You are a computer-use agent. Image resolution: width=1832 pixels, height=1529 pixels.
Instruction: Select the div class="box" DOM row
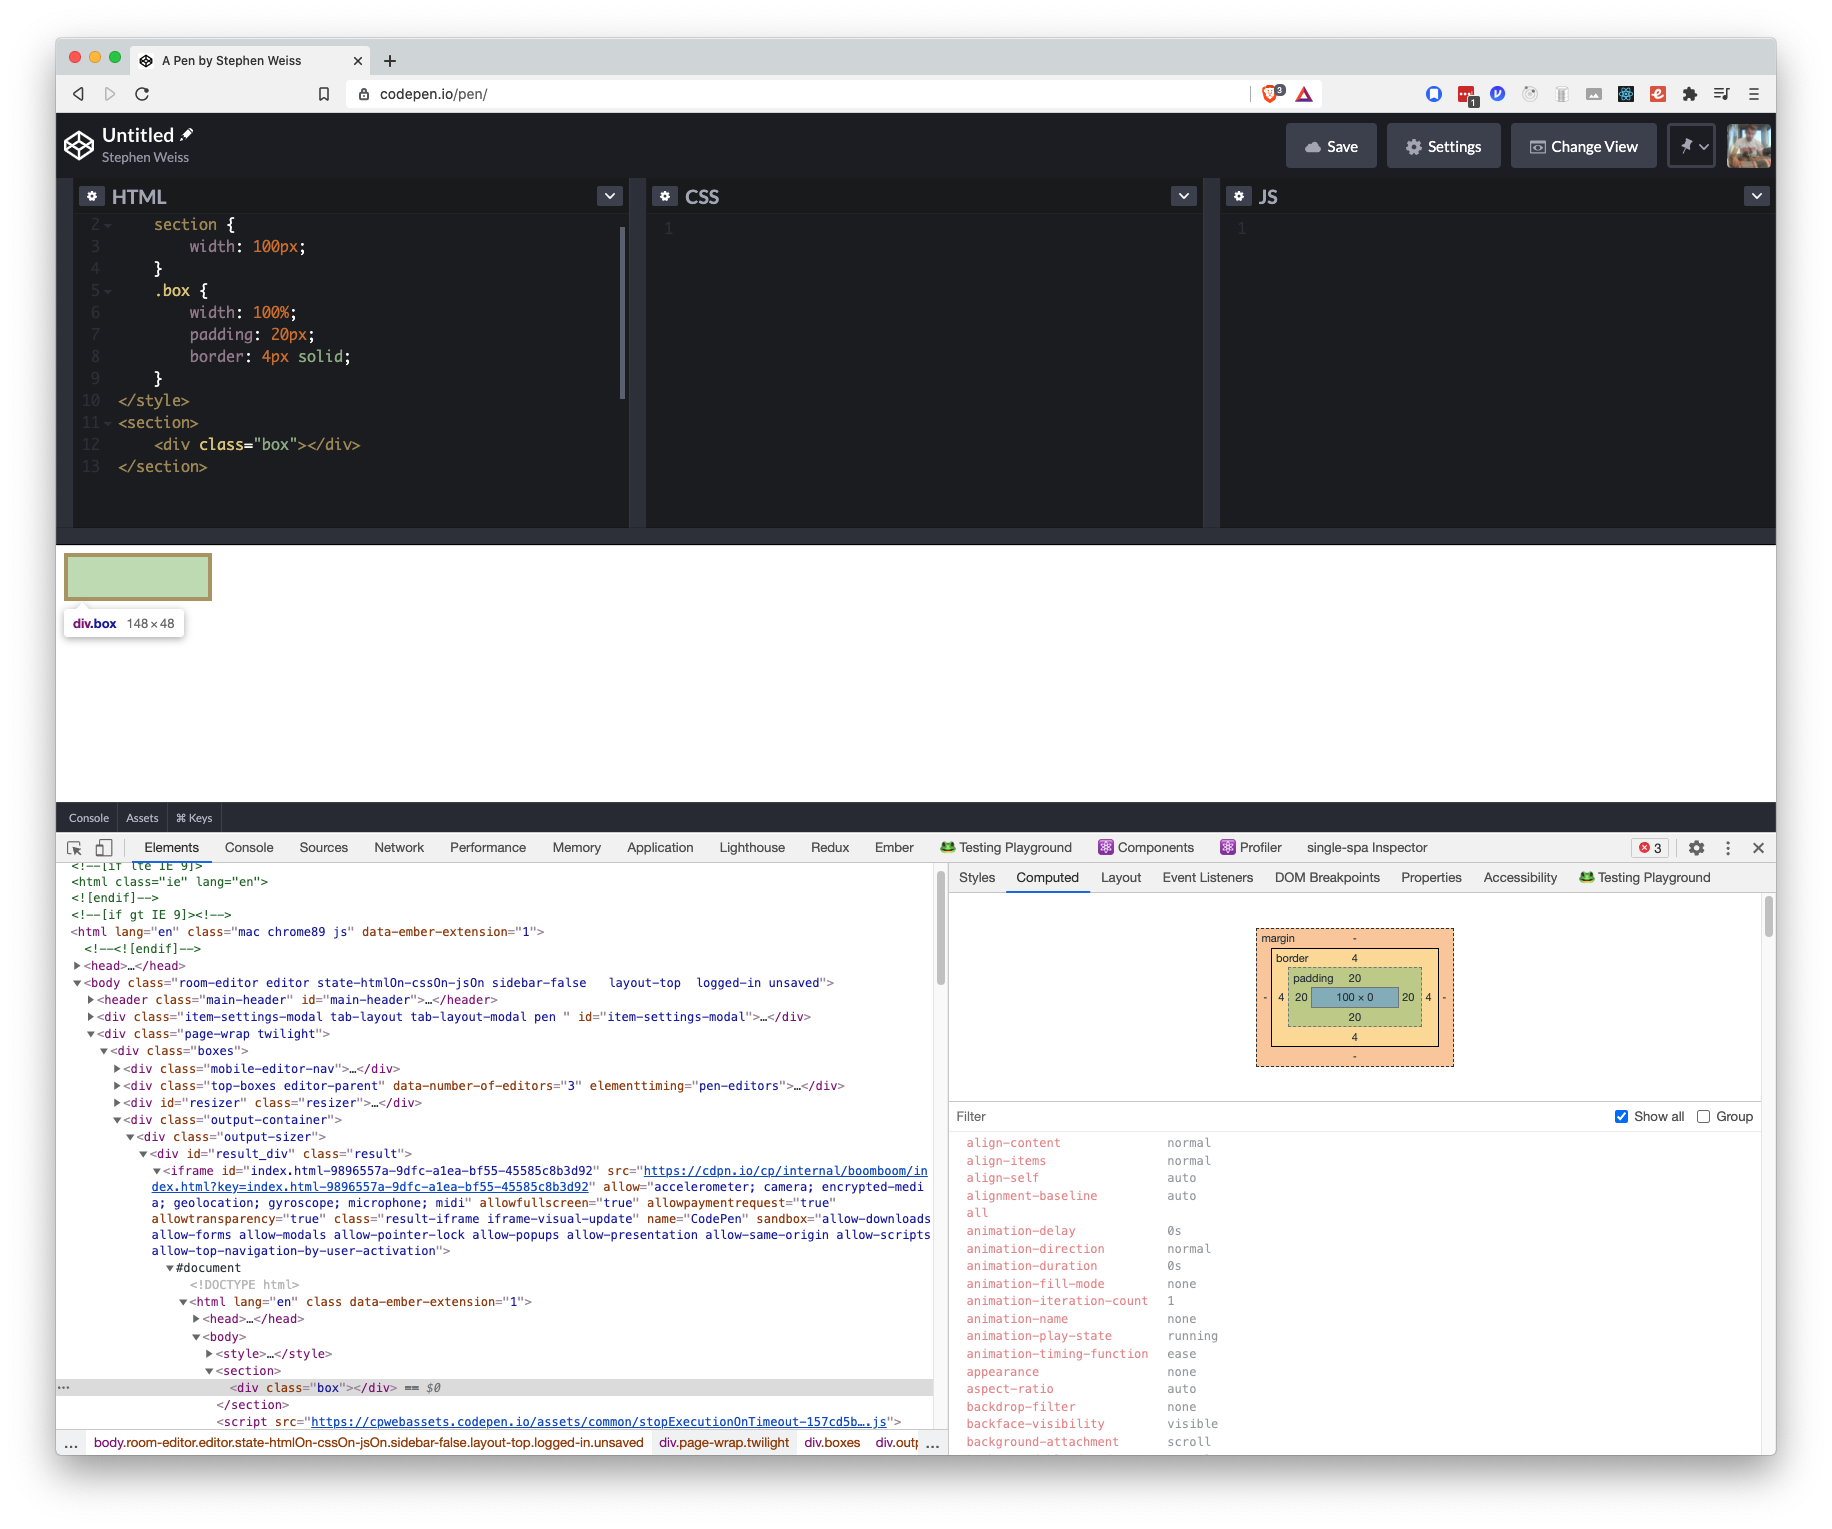494,1388
